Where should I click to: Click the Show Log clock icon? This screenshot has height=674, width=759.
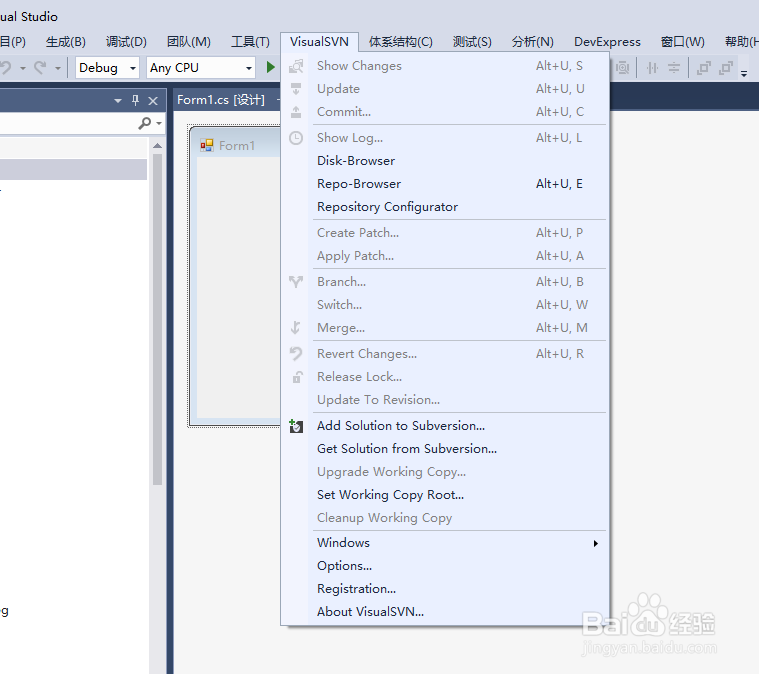click(296, 138)
